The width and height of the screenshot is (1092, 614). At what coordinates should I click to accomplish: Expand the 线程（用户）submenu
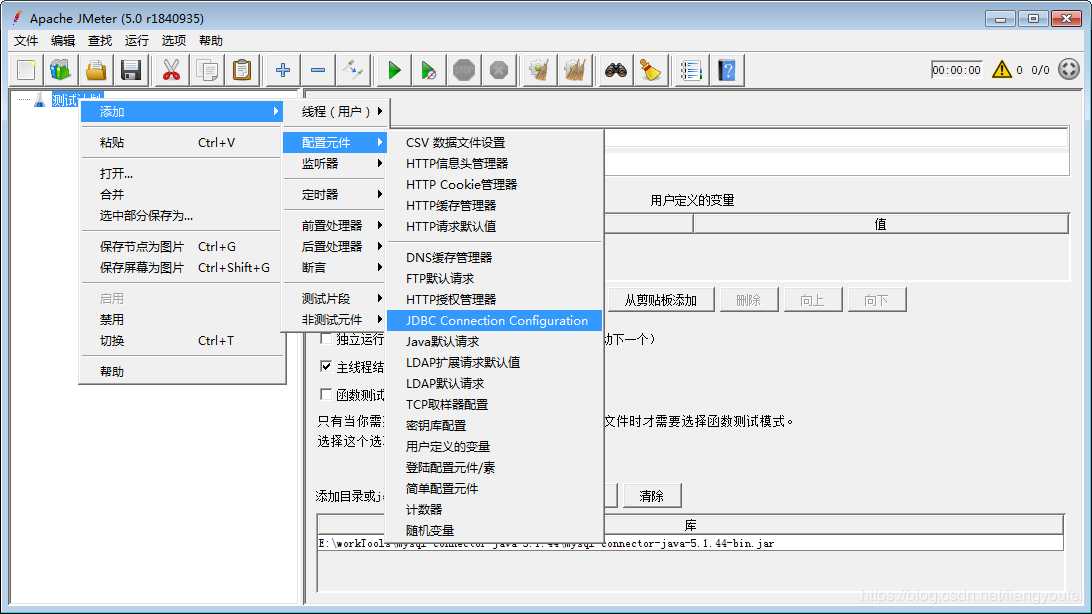(x=336, y=111)
